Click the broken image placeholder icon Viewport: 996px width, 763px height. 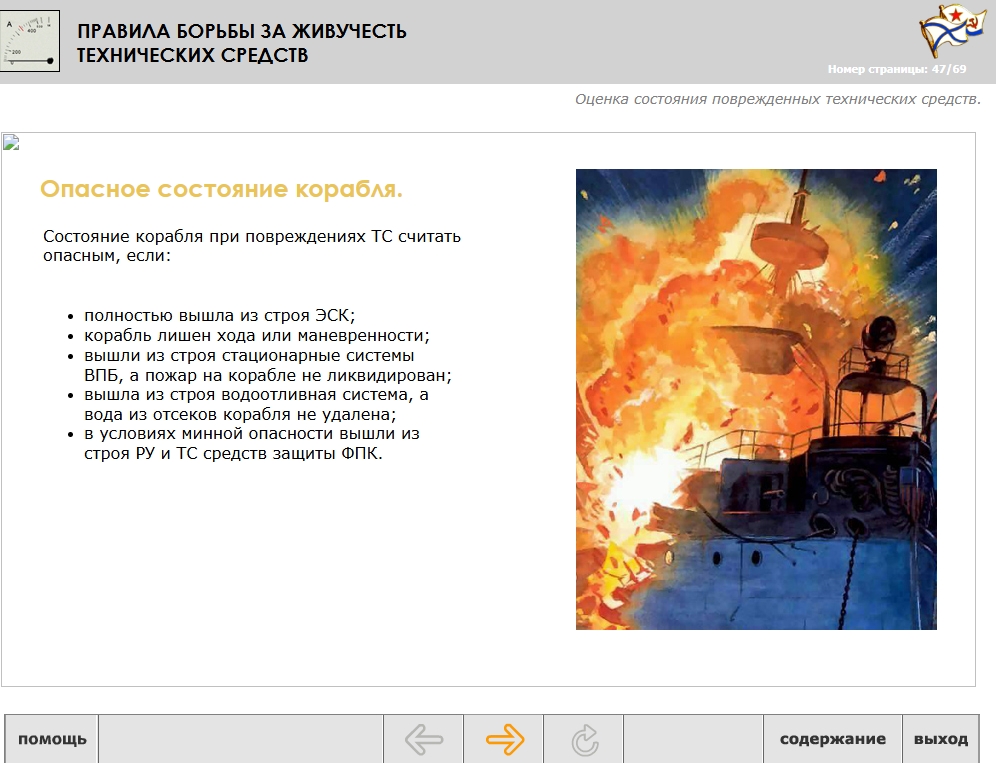[11, 142]
